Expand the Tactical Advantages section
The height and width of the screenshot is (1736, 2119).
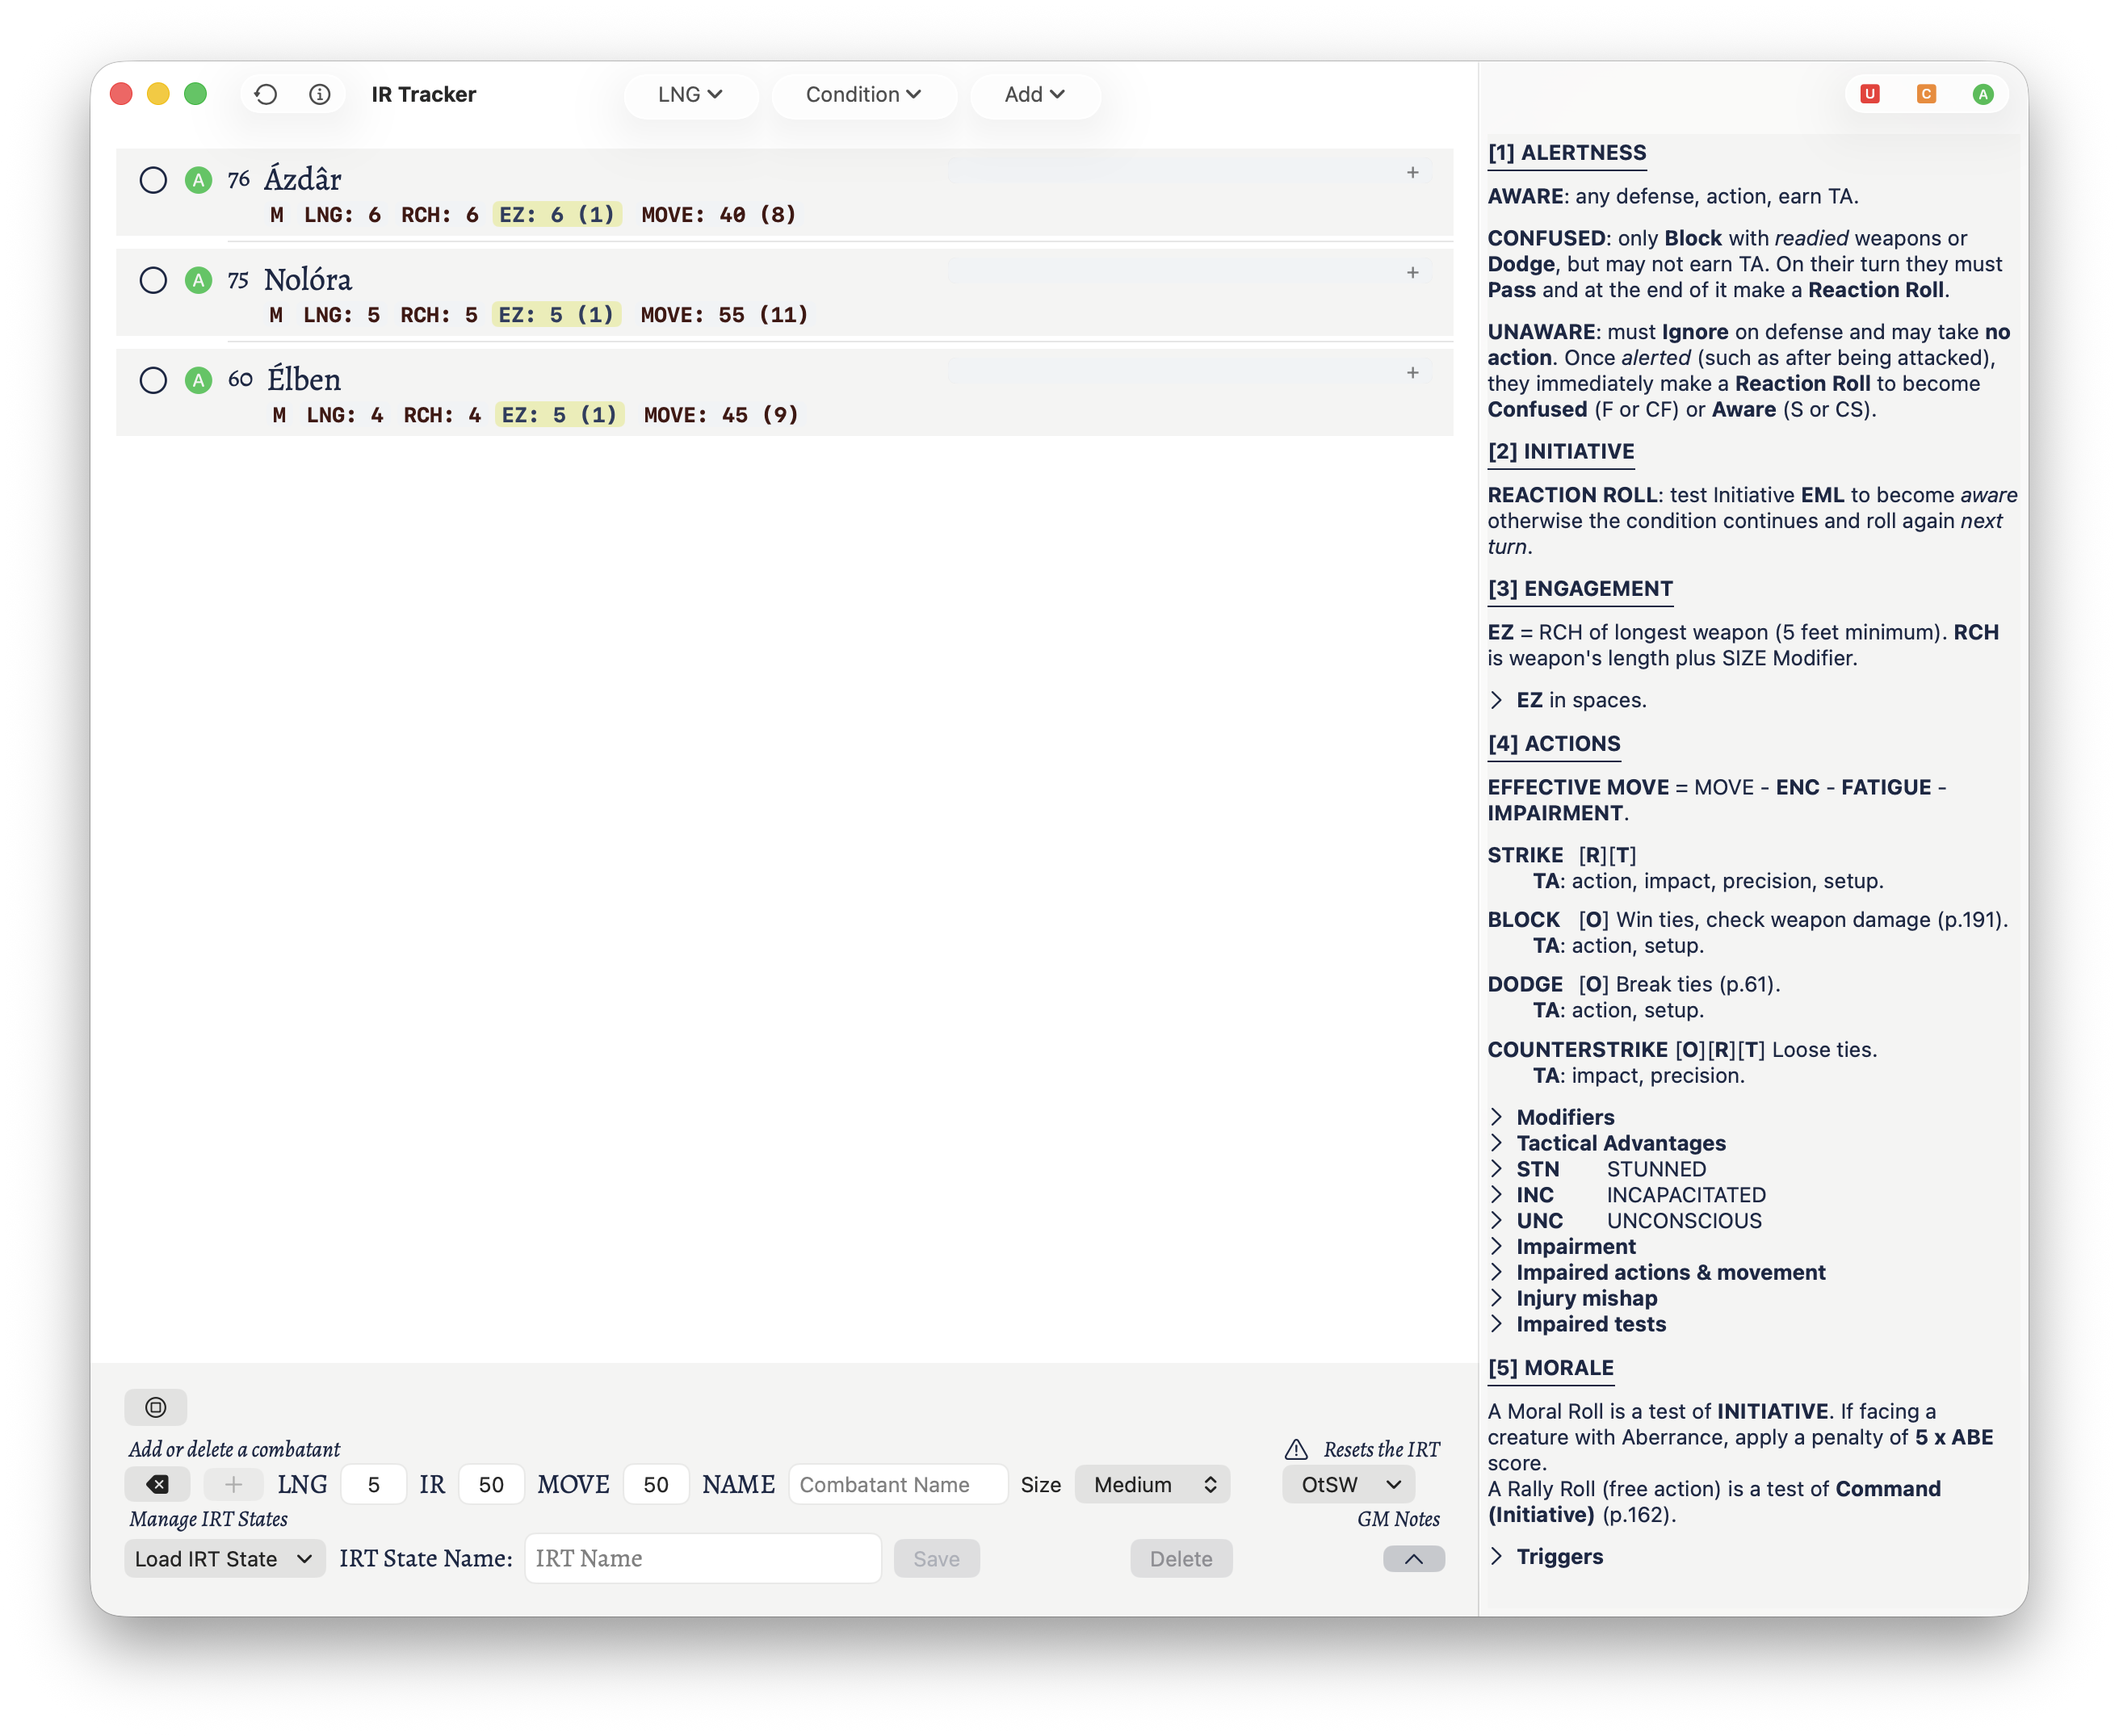(1620, 1143)
